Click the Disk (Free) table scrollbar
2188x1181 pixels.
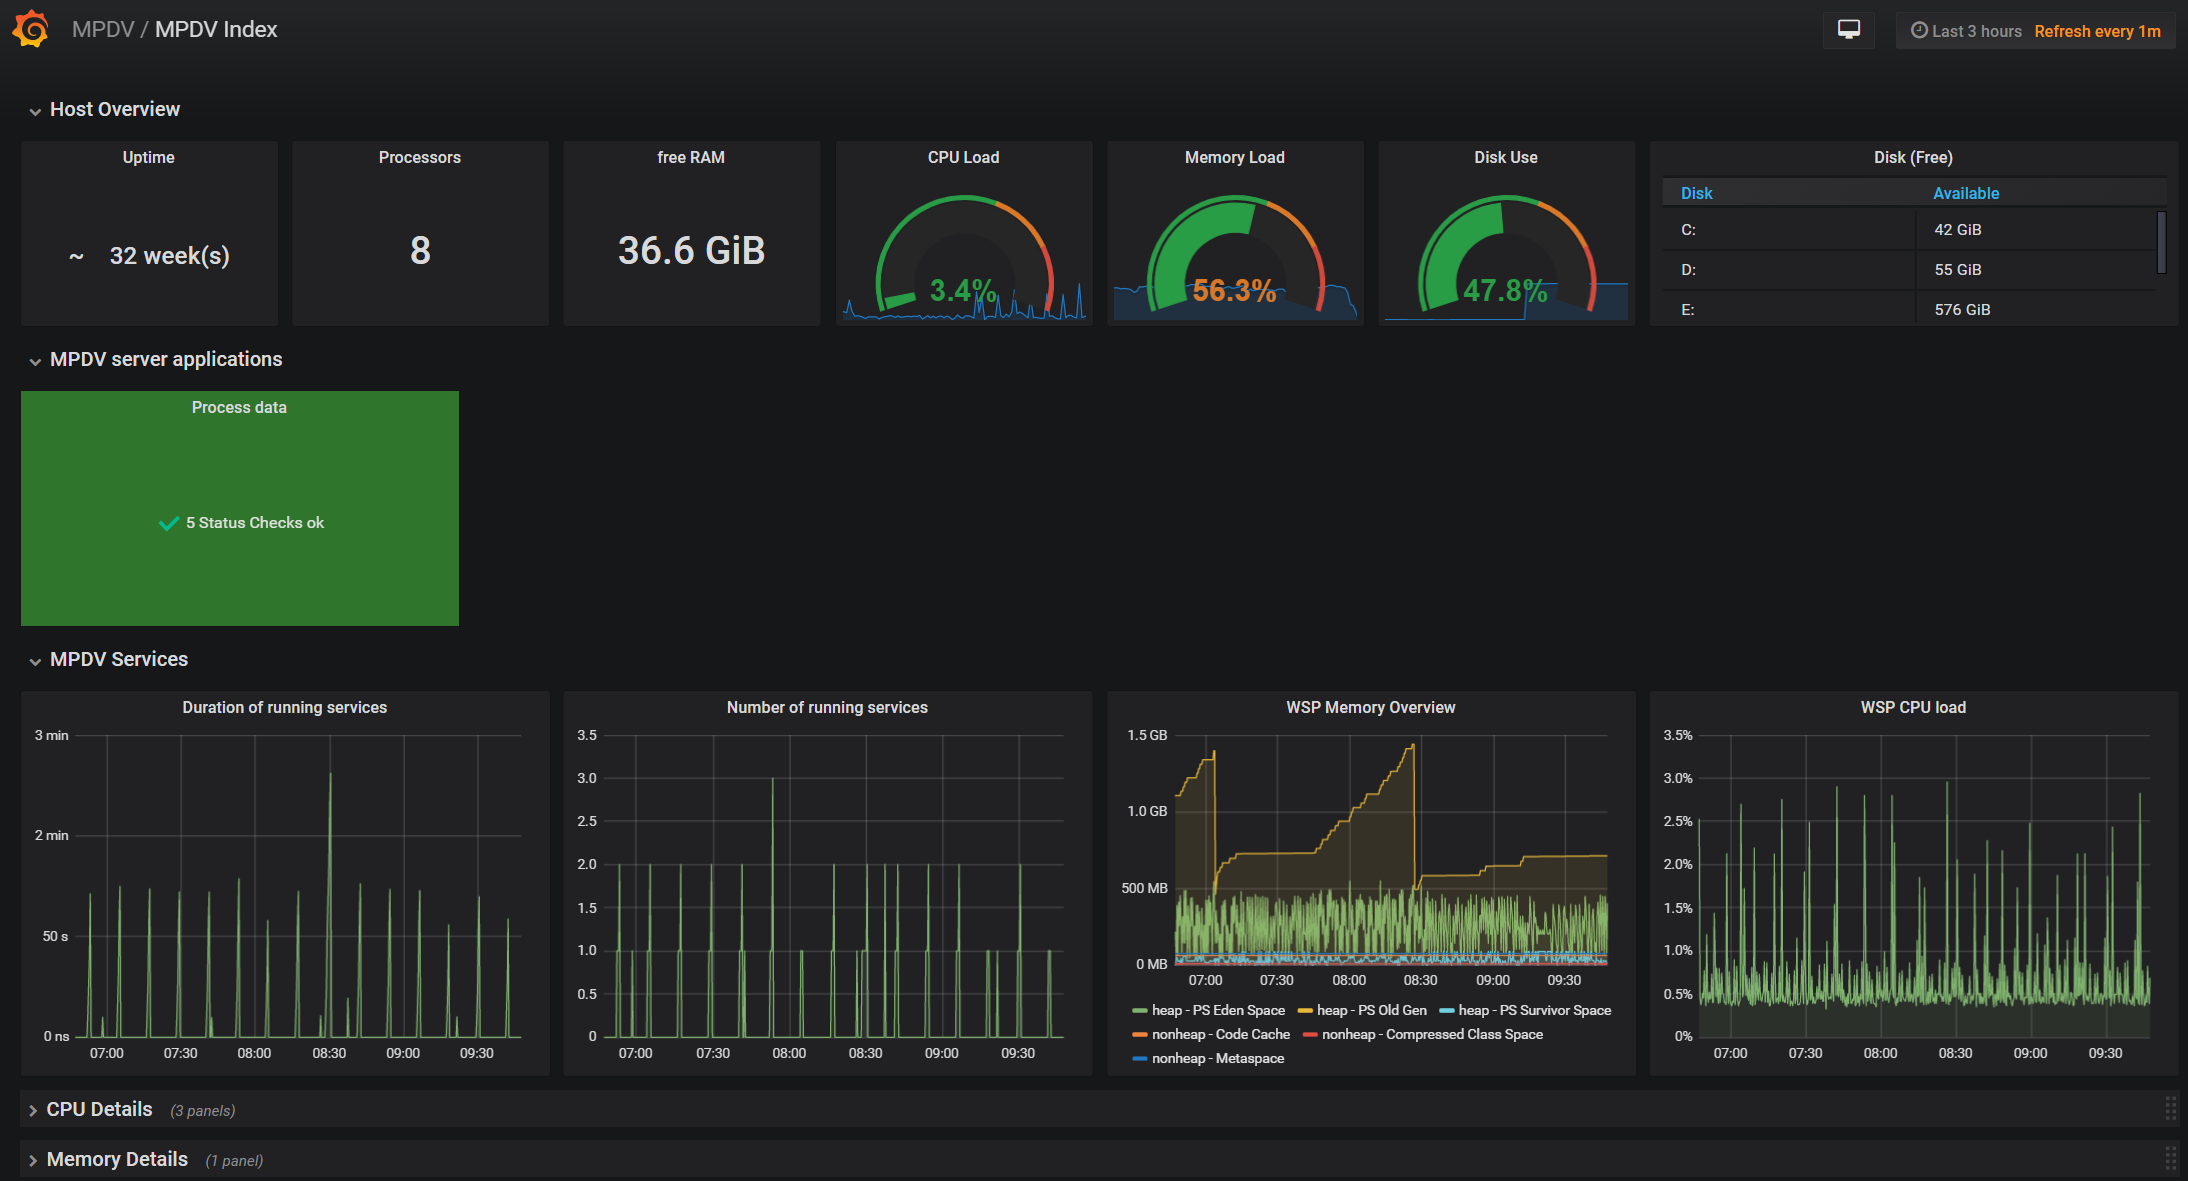2161,242
